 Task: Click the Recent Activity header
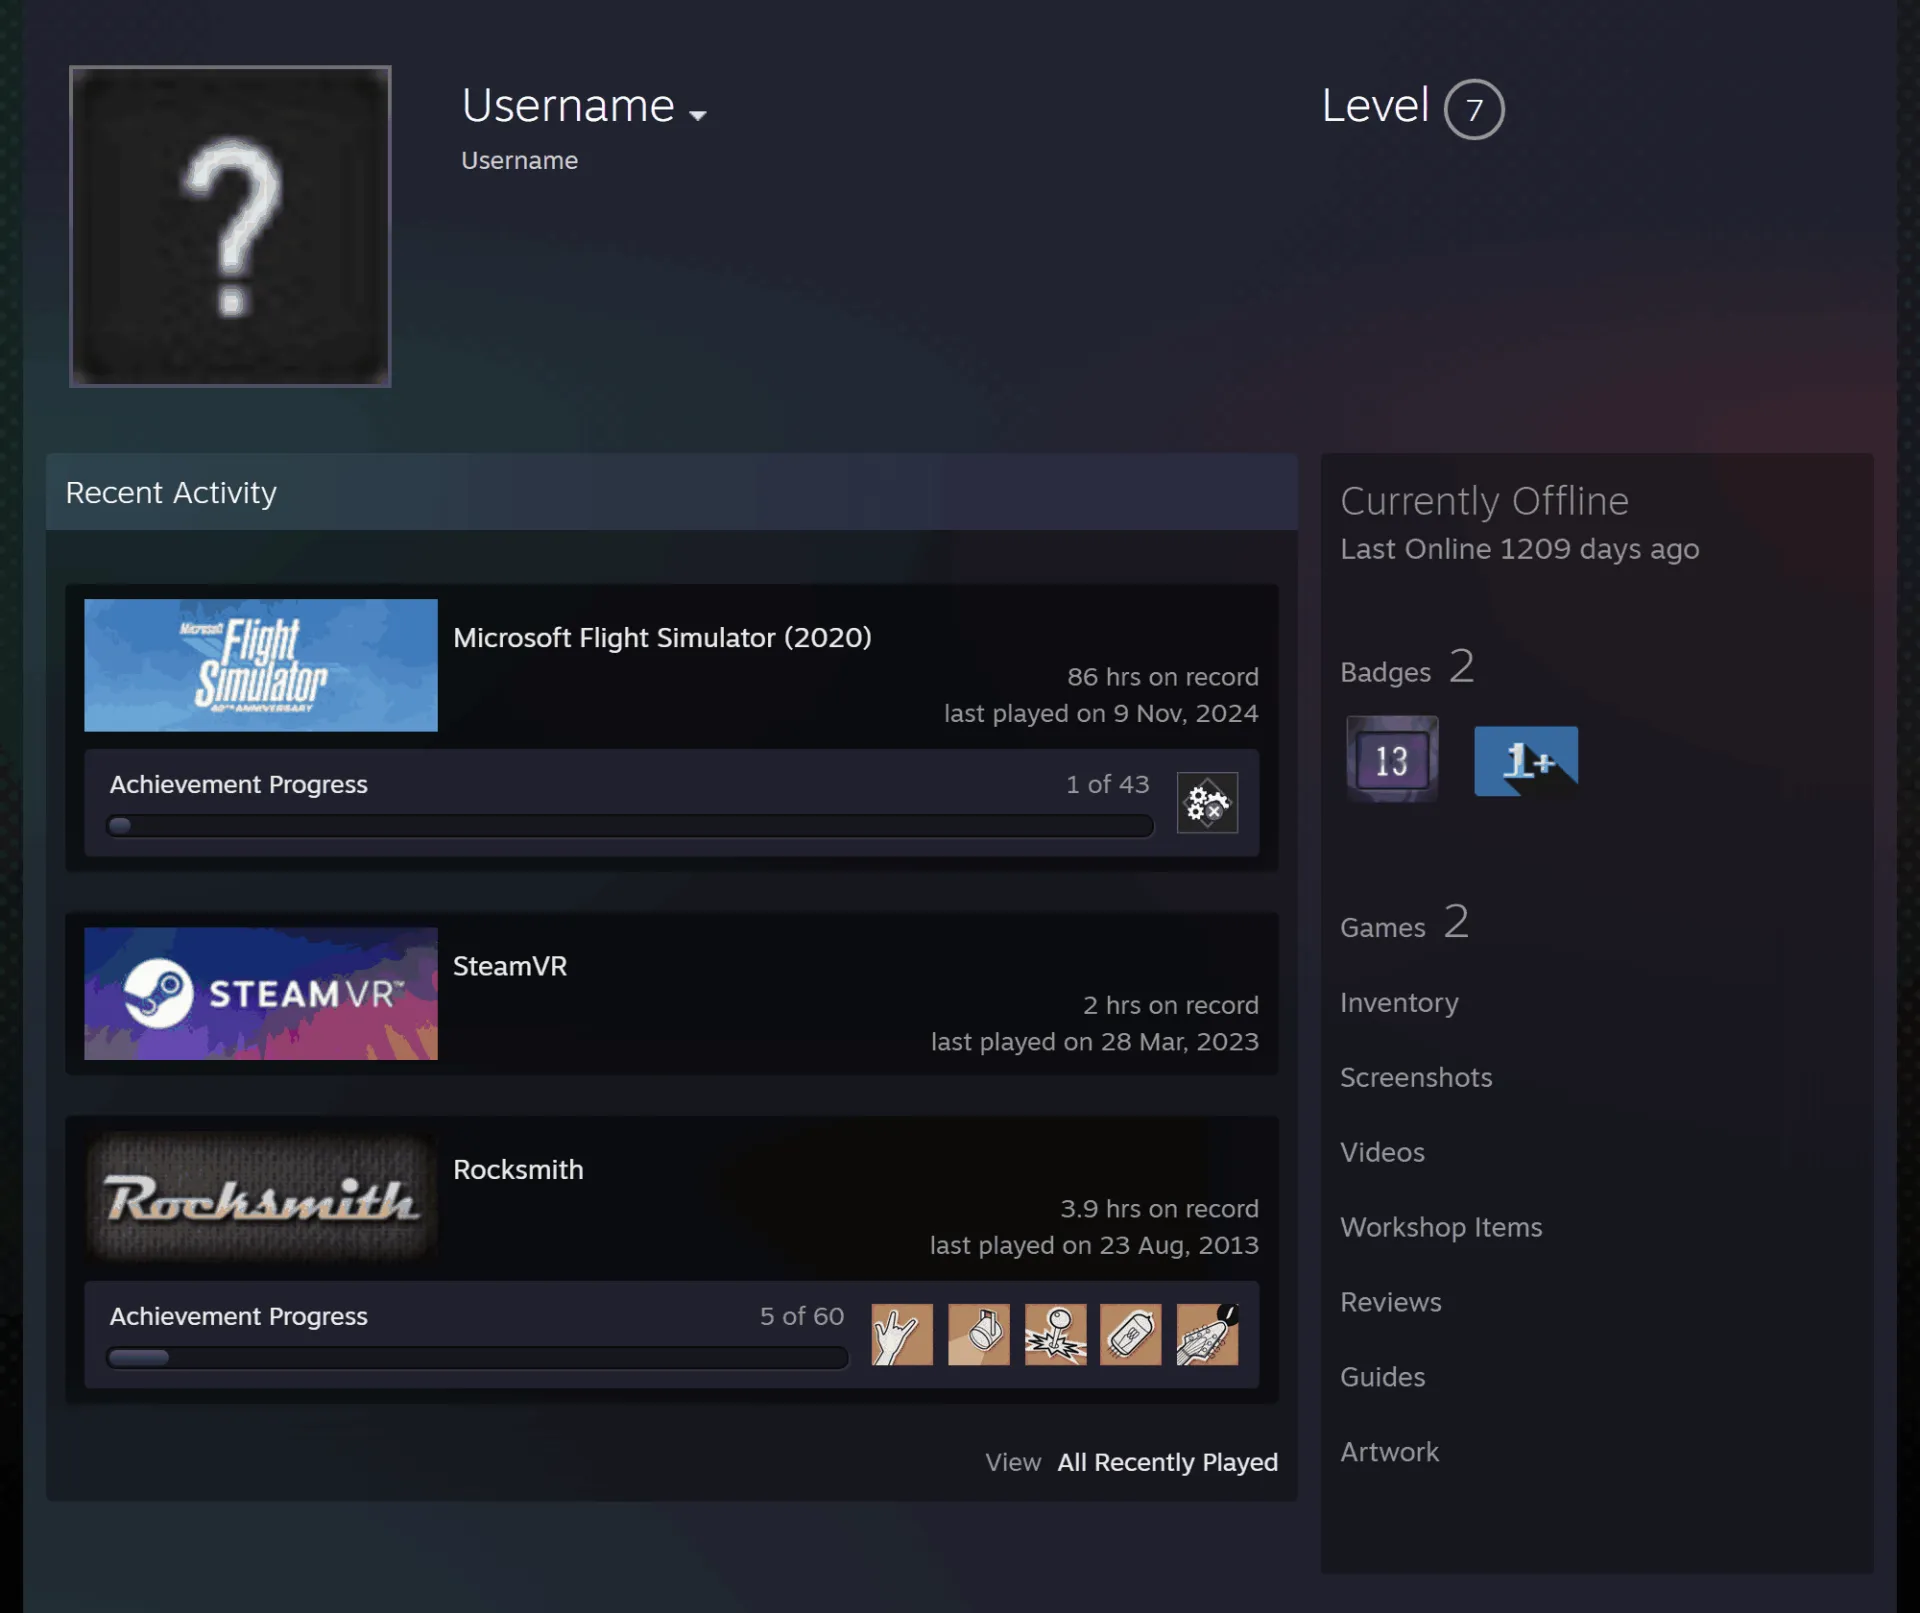point(672,492)
